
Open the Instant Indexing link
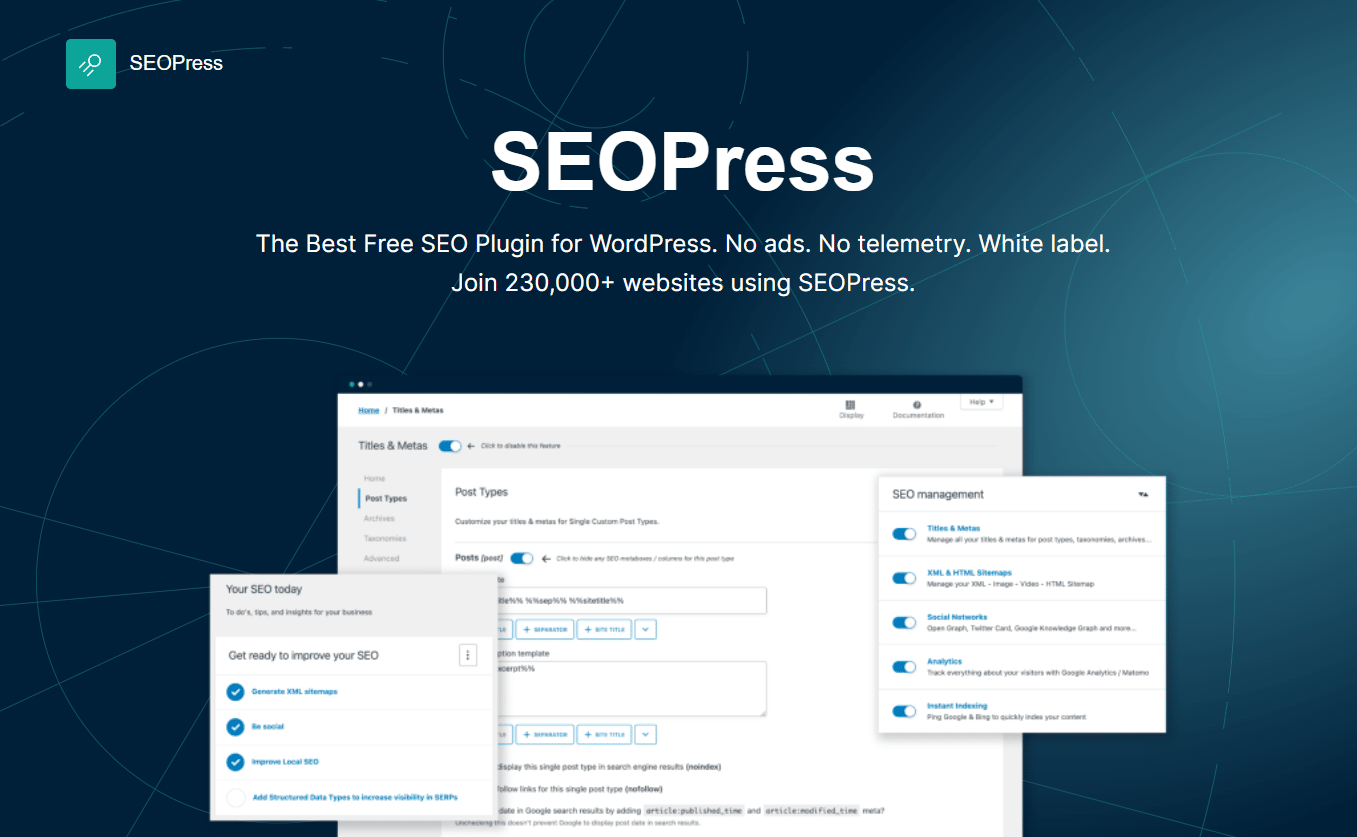(956, 705)
